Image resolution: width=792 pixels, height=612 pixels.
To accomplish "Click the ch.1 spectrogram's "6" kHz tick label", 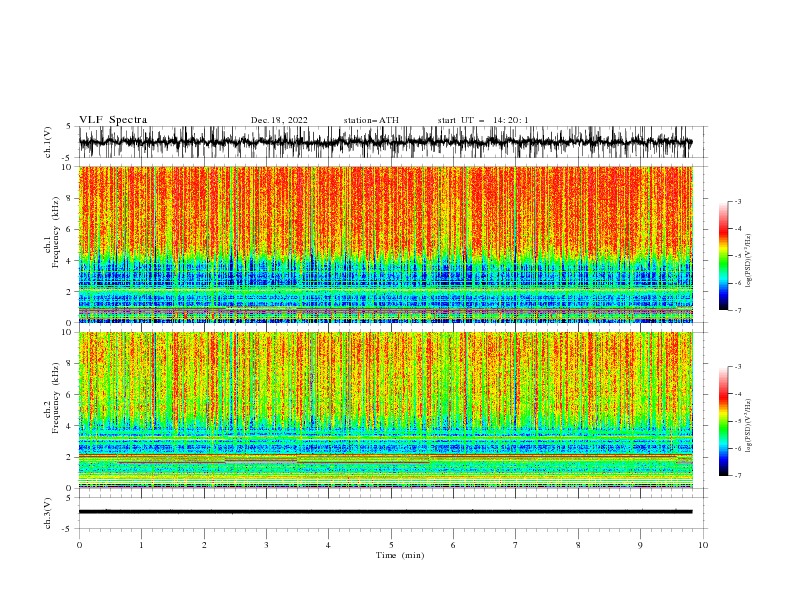I will pyautogui.click(x=71, y=230).
